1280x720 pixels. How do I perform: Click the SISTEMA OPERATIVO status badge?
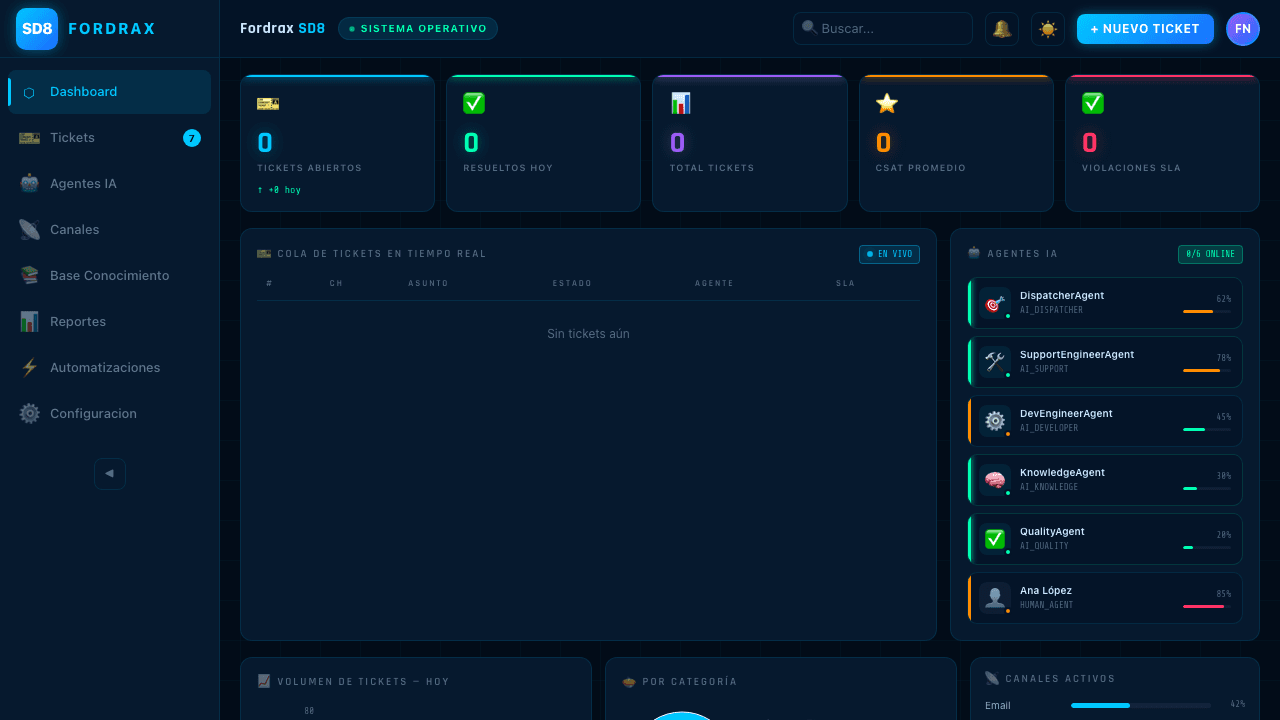pyautogui.click(x=418, y=28)
